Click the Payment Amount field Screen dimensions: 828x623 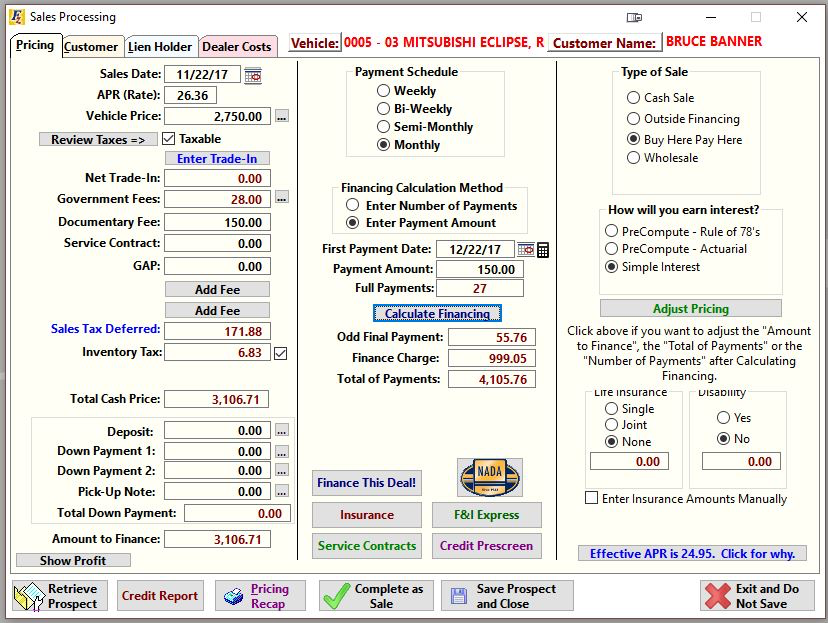[x=479, y=269]
